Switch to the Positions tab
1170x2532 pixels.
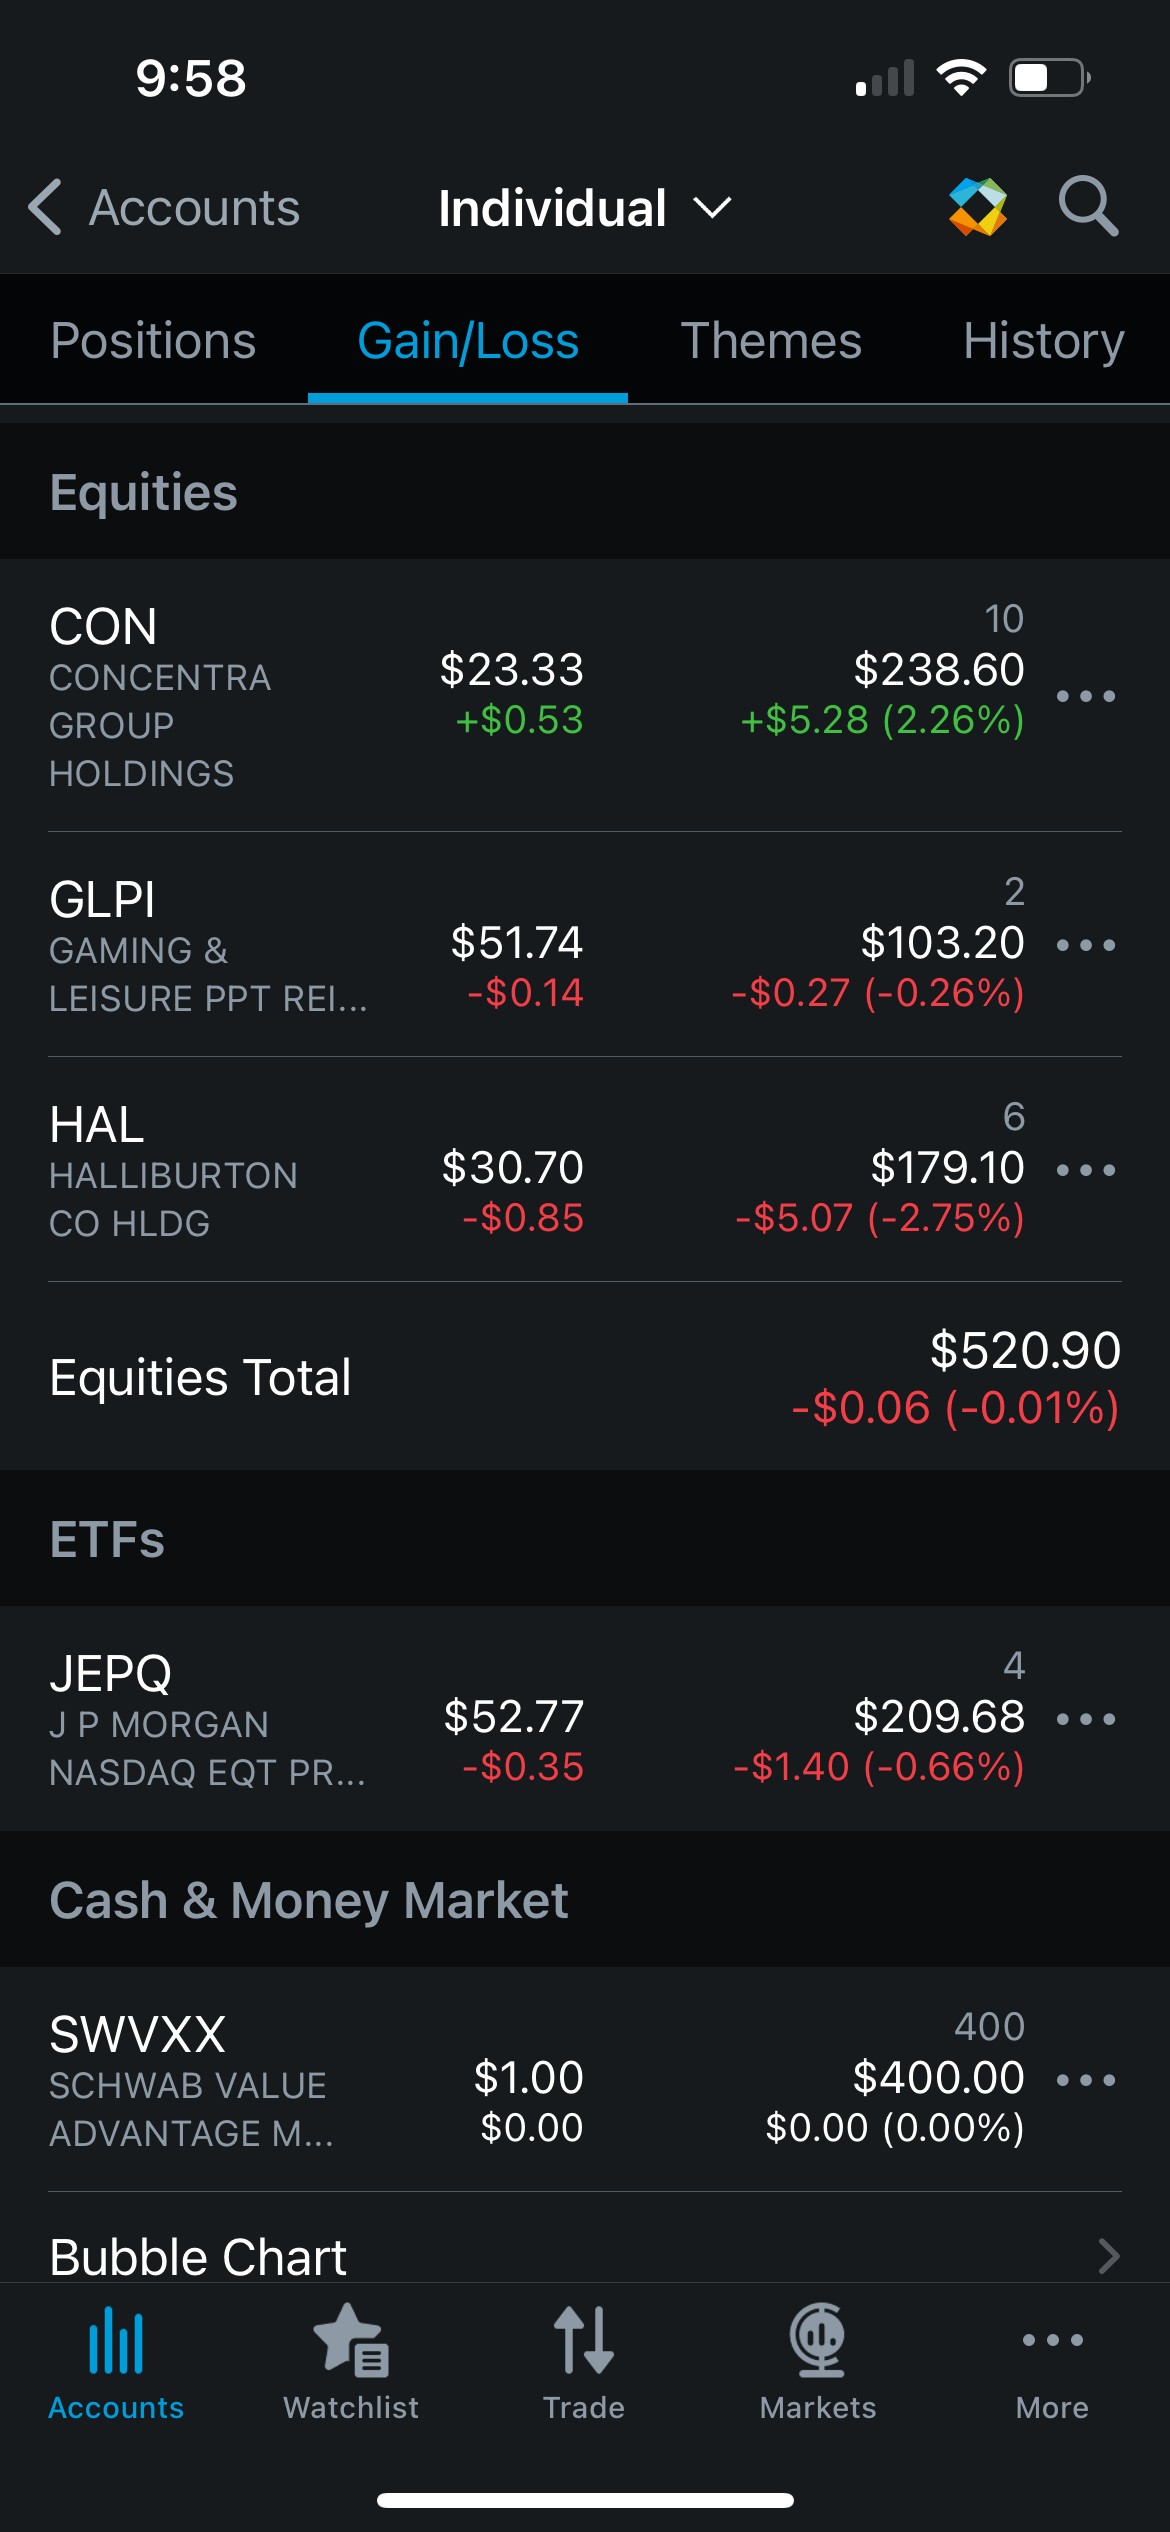[153, 341]
